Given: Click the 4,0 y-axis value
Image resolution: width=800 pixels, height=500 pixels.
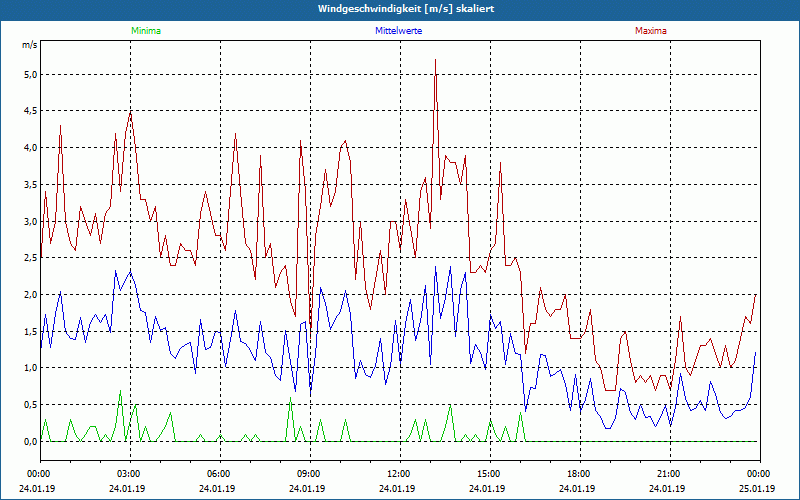Looking at the screenshot, I should pos(31,148).
